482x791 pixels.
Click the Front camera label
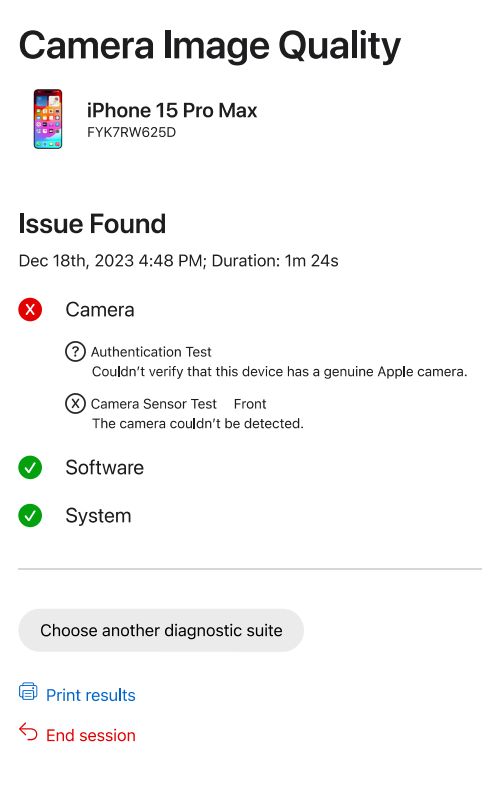(x=250, y=404)
